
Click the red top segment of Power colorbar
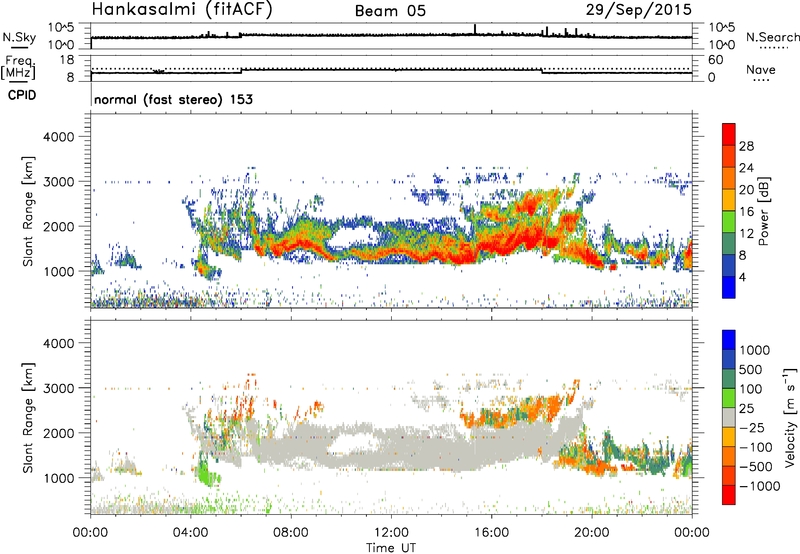pos(729,134)
